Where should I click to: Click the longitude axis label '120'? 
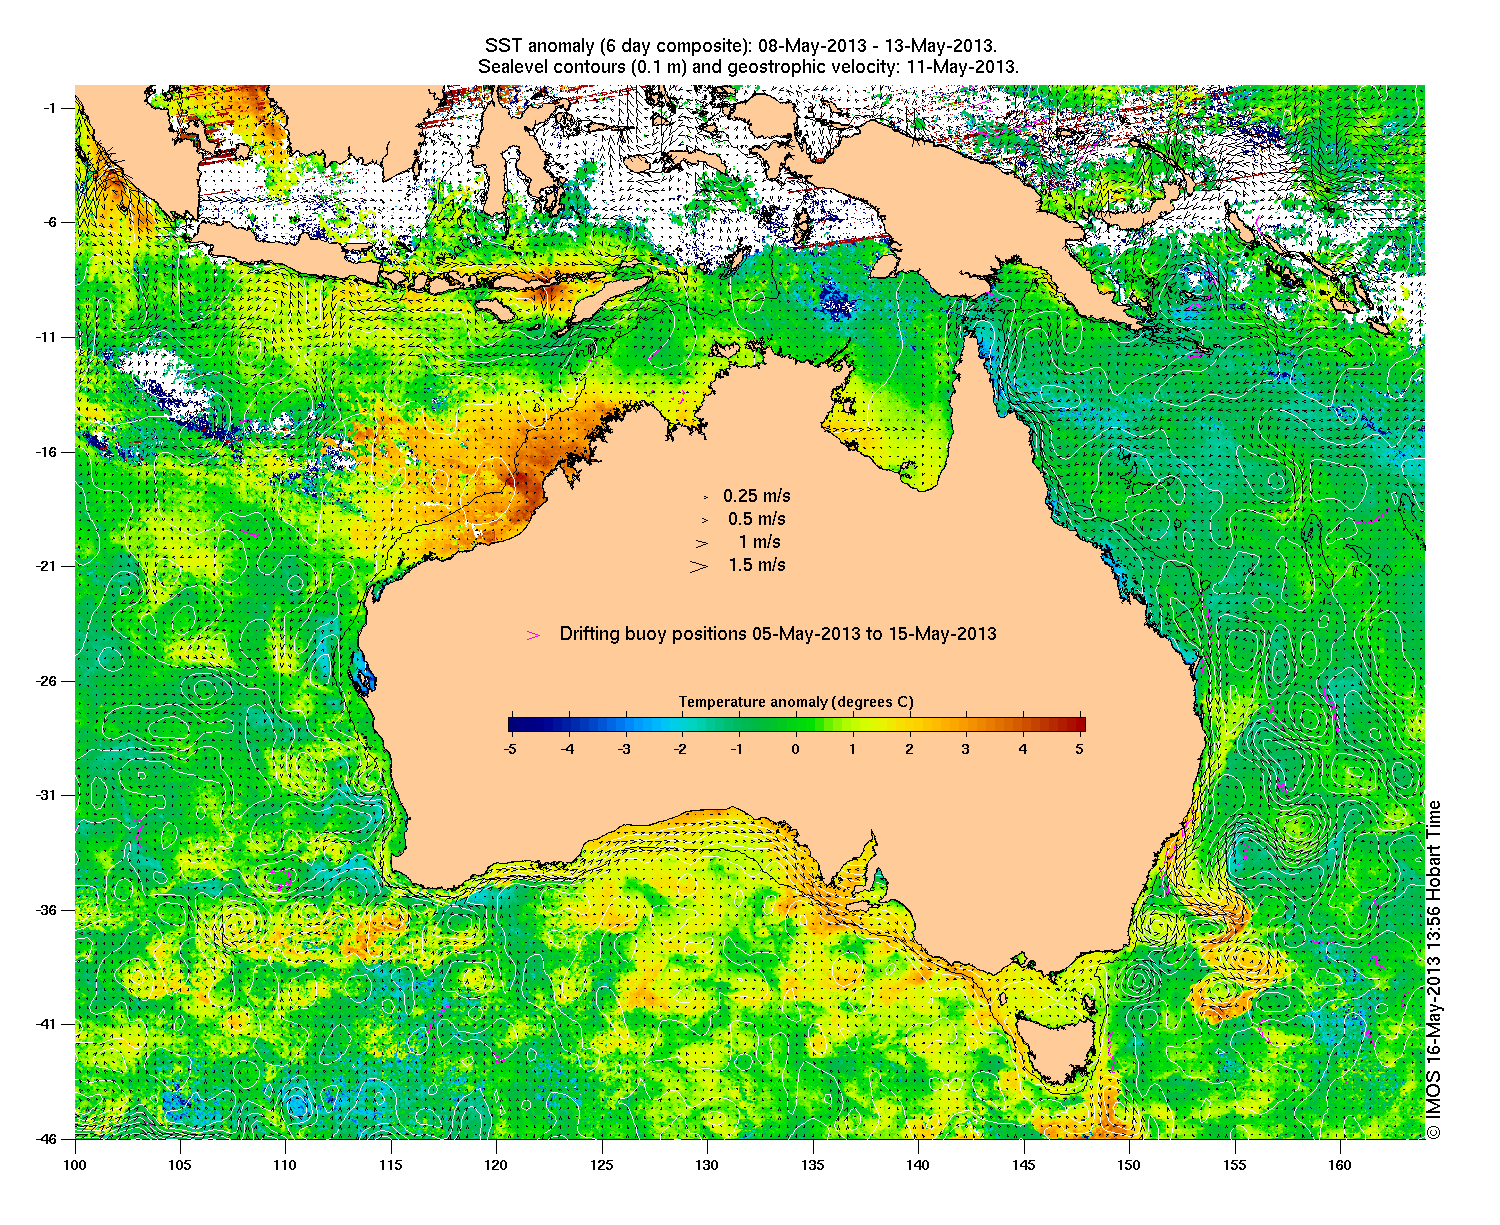pos(496,1165)
